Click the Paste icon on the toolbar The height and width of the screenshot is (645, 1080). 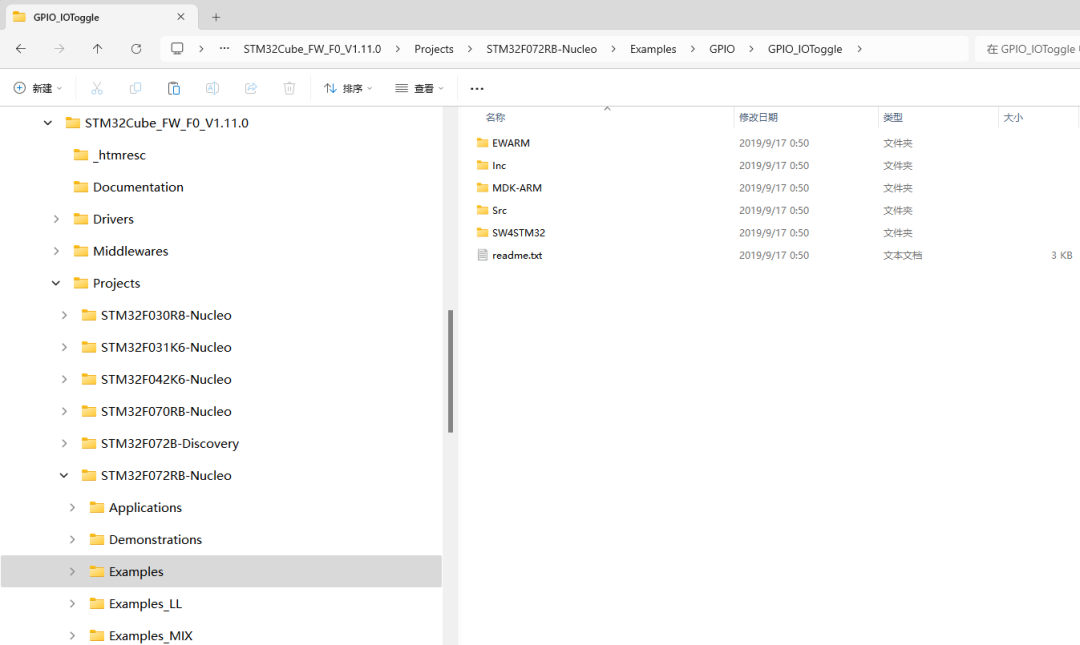173,88
